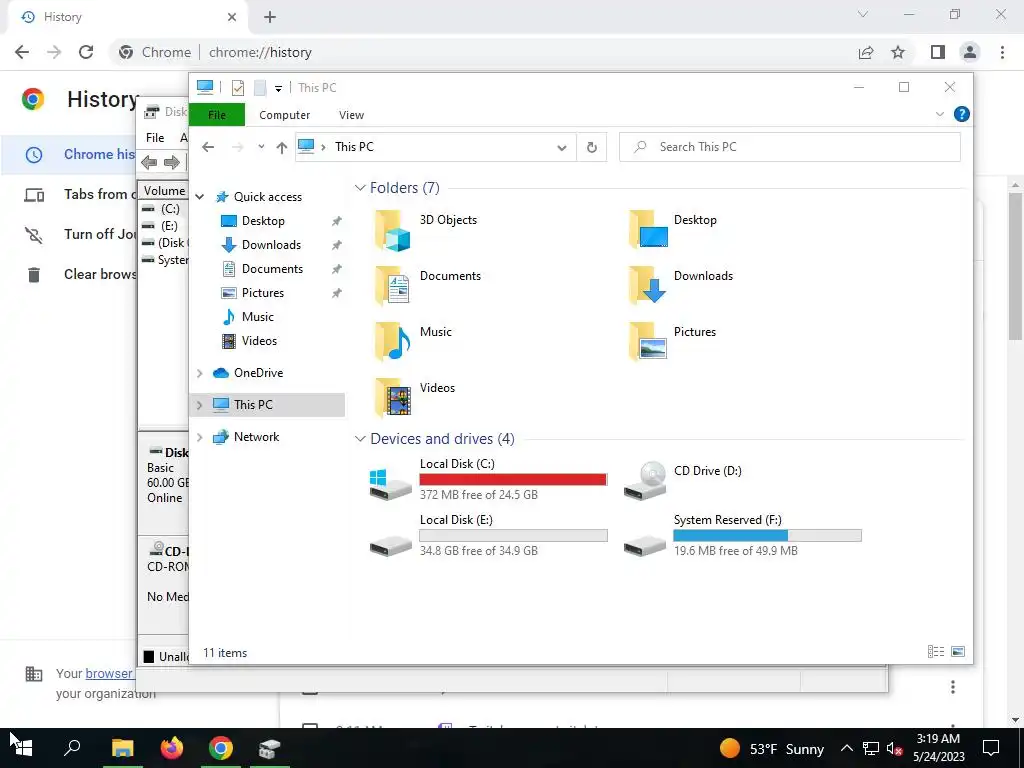Expand the ribbon chevron
The image size is (1024, 768).
pos(940,114)
